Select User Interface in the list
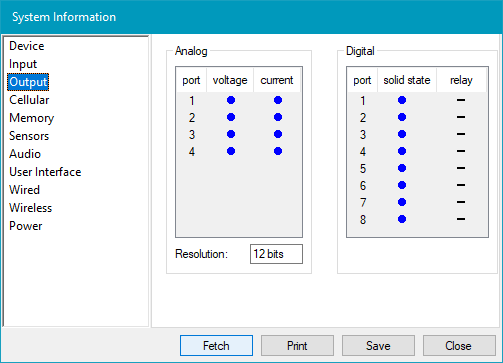Image resolution: width=503 pixels, height=363 pixels. (45, 172)
